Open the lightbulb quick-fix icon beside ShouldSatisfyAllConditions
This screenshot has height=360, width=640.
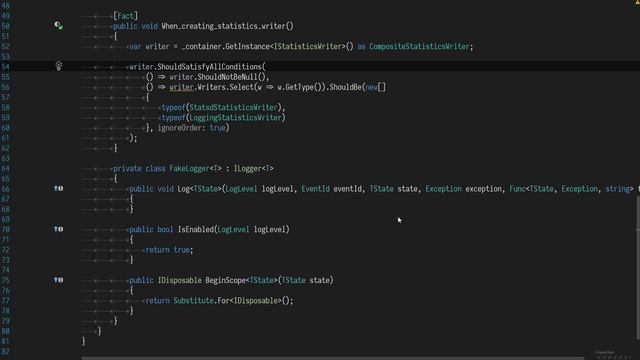(x=58, y=66)
